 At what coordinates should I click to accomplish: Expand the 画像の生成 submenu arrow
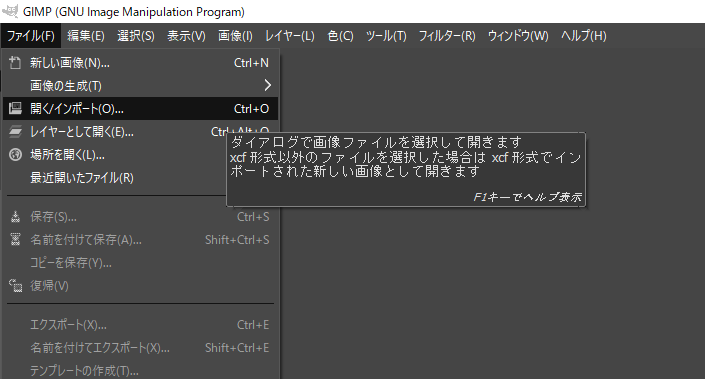click(268, 85)
